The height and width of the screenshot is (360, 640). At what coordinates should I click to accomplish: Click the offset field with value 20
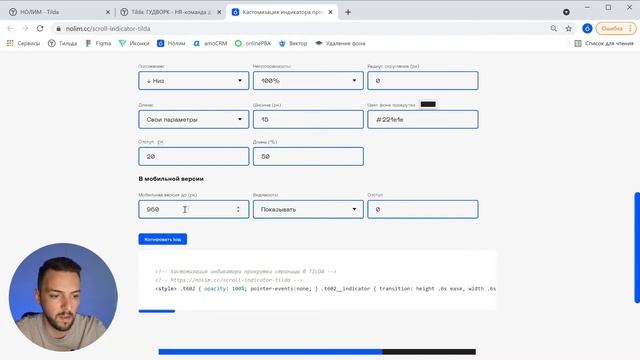193,156
